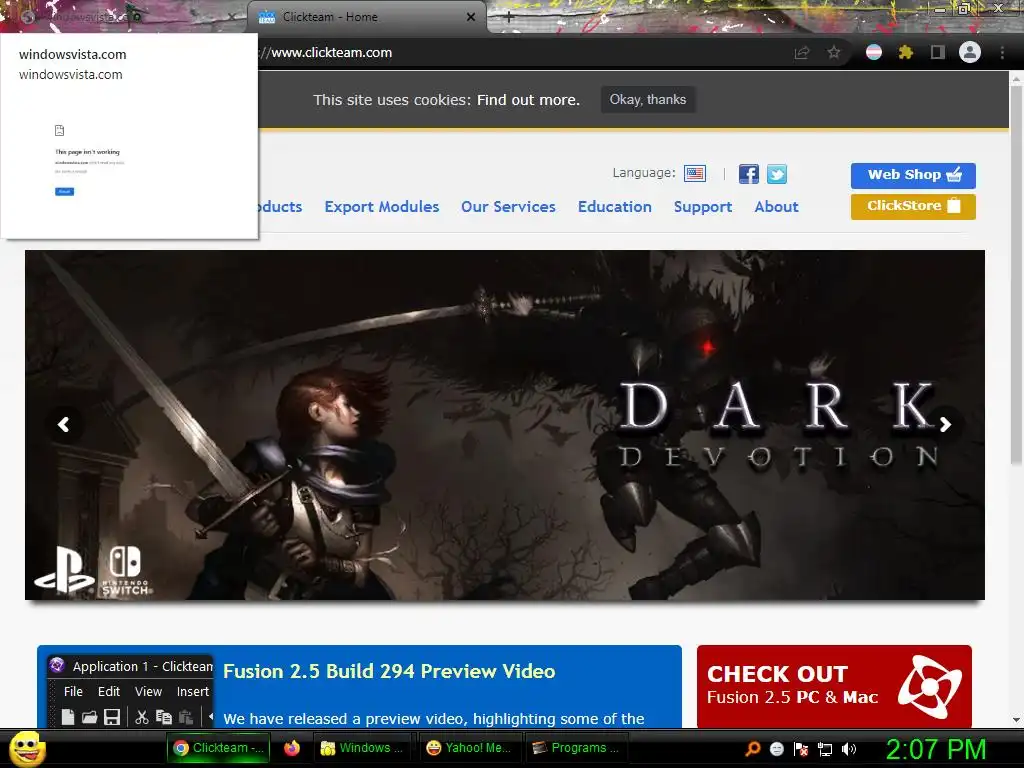Bookmark this page with star icon
This screenshot has width=1024, height=768.
pos(833,53)
